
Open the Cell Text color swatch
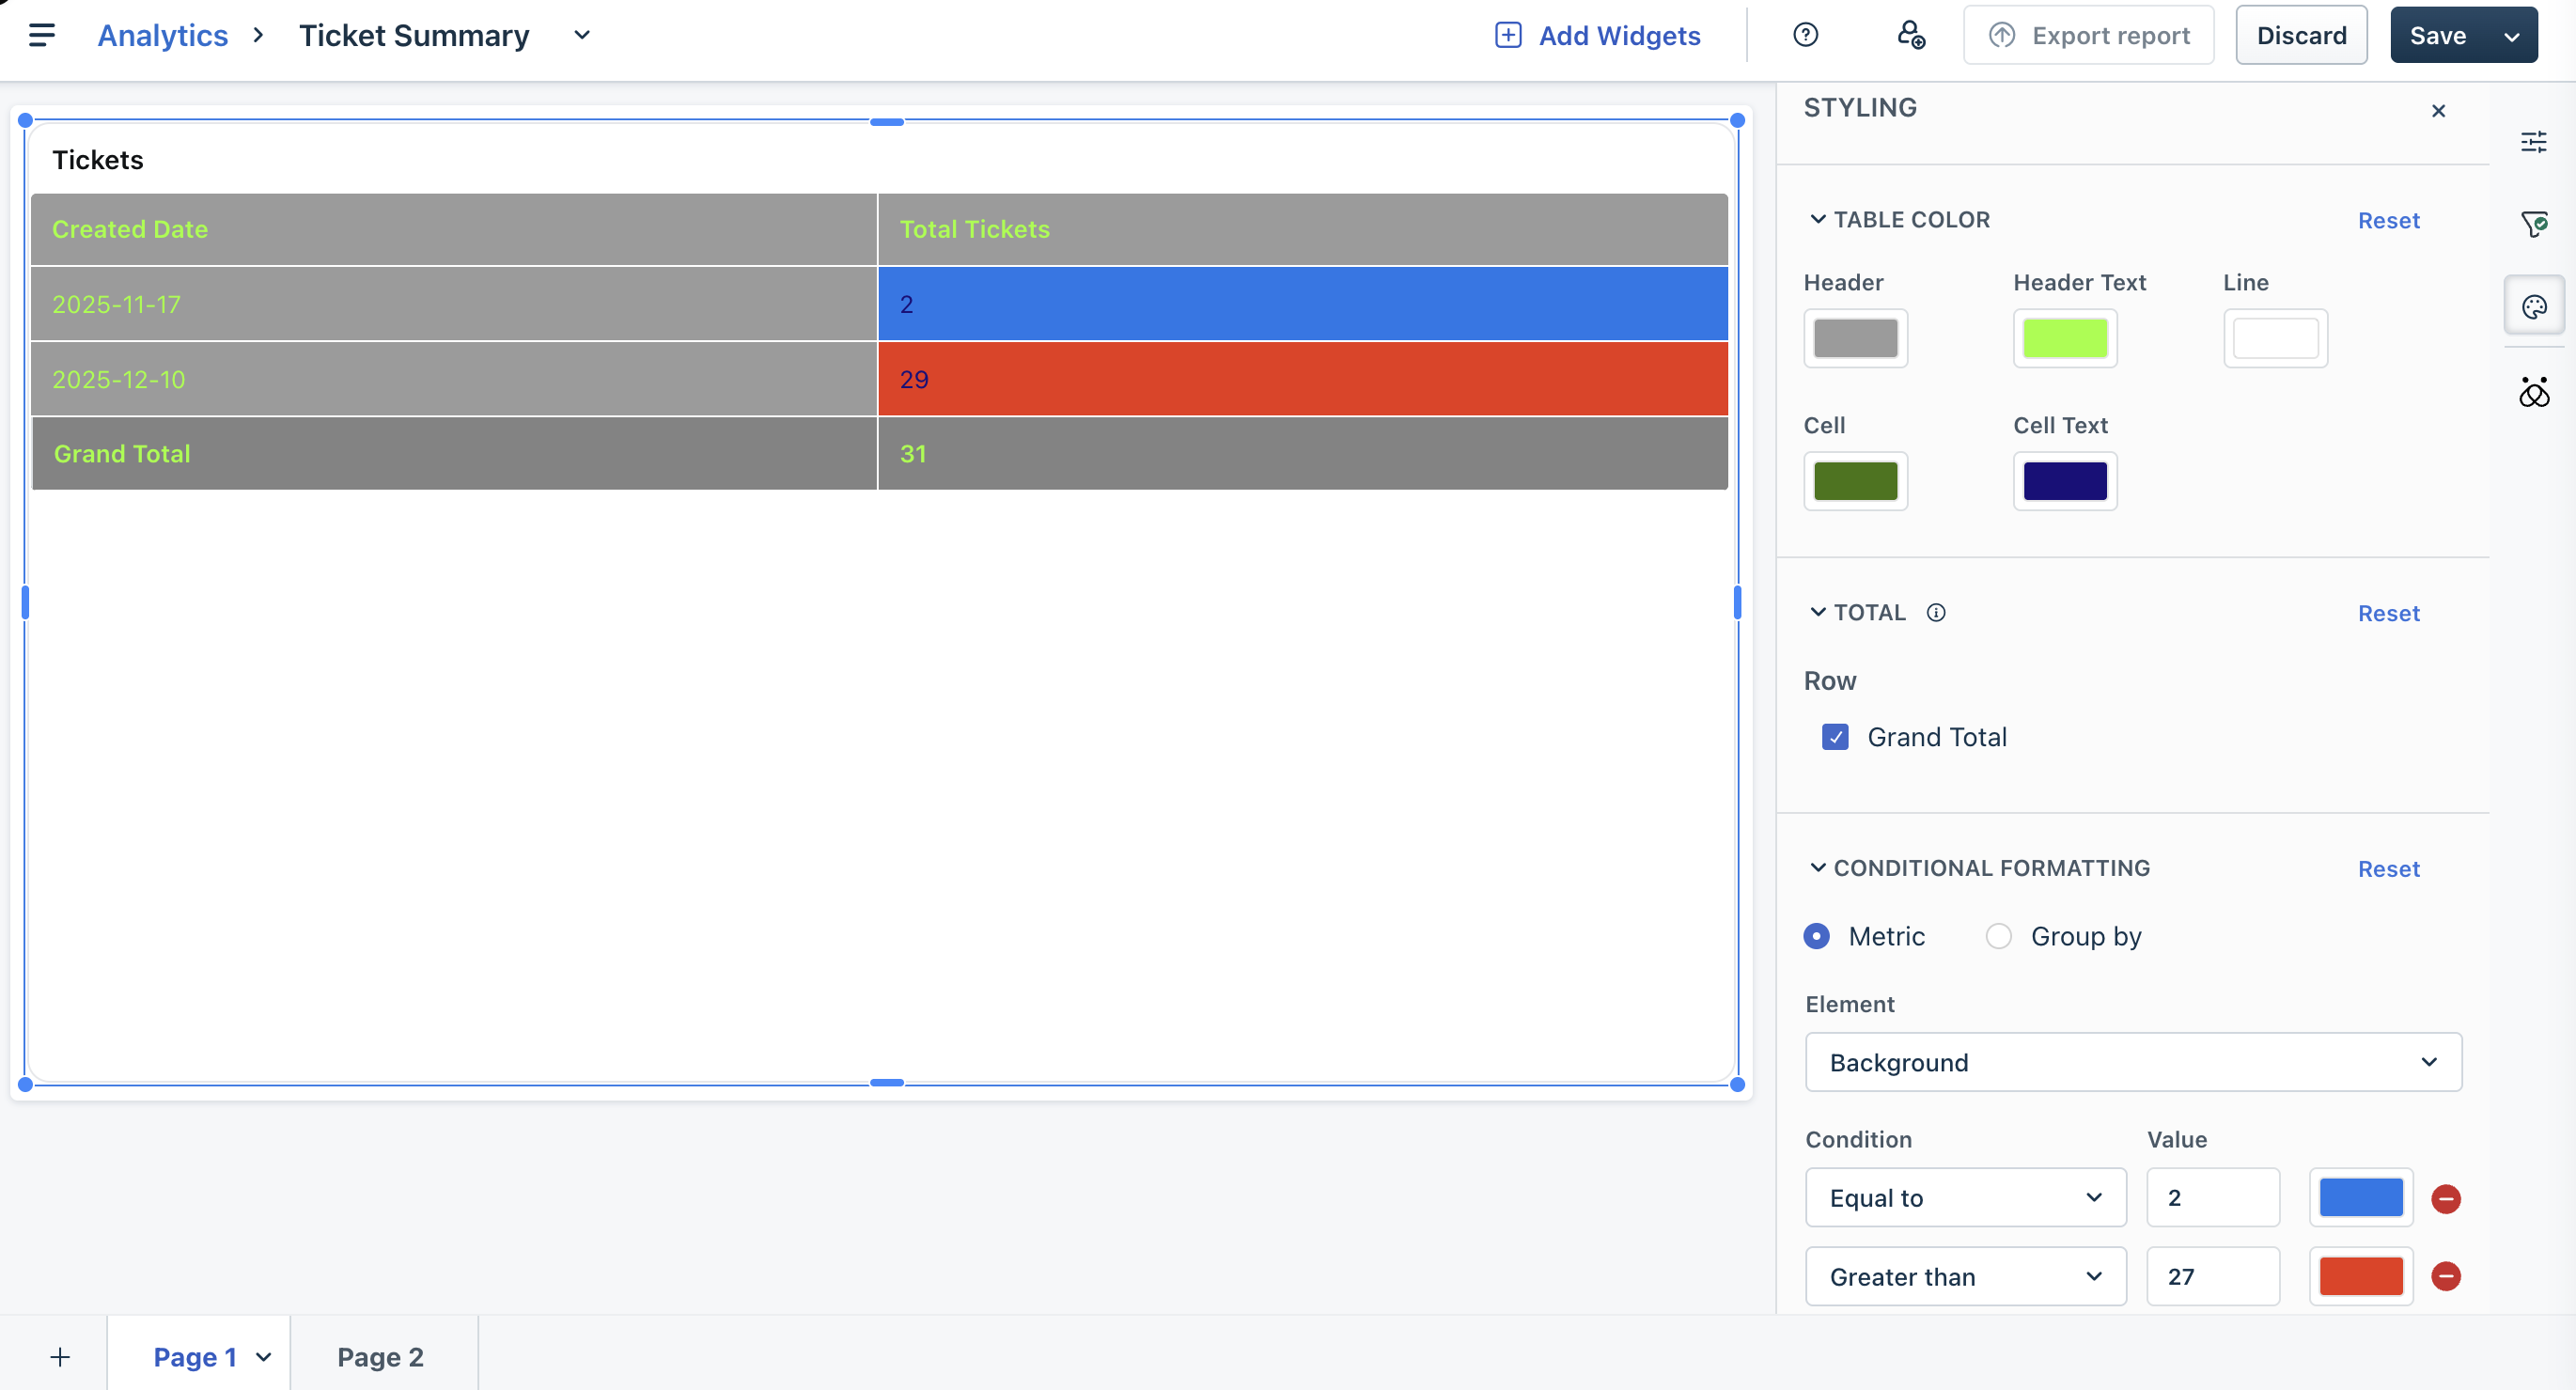(x=2064, y=481)
